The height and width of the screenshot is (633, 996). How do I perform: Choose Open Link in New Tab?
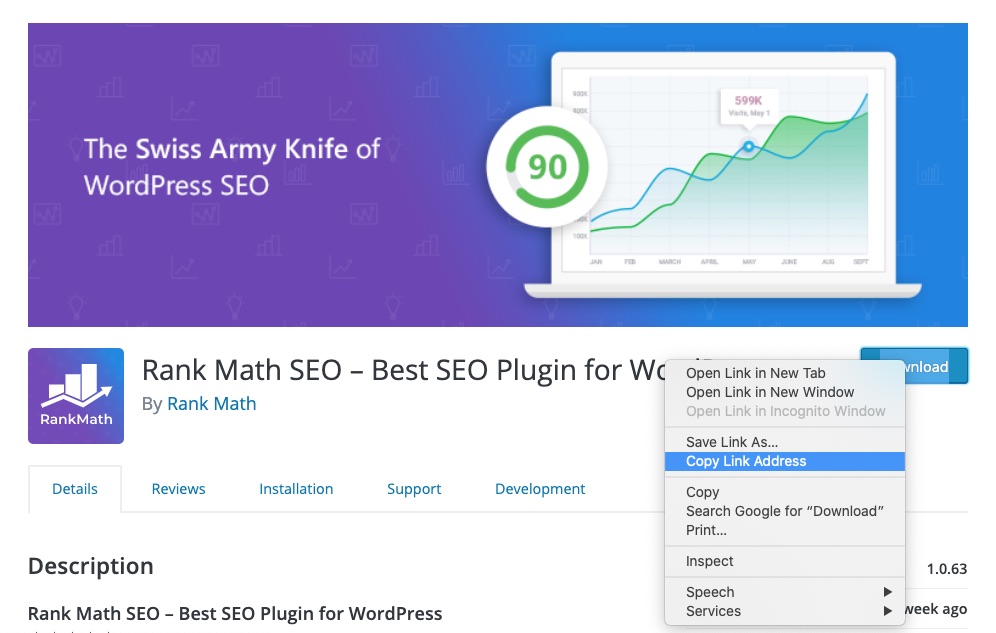pos(755,373)
